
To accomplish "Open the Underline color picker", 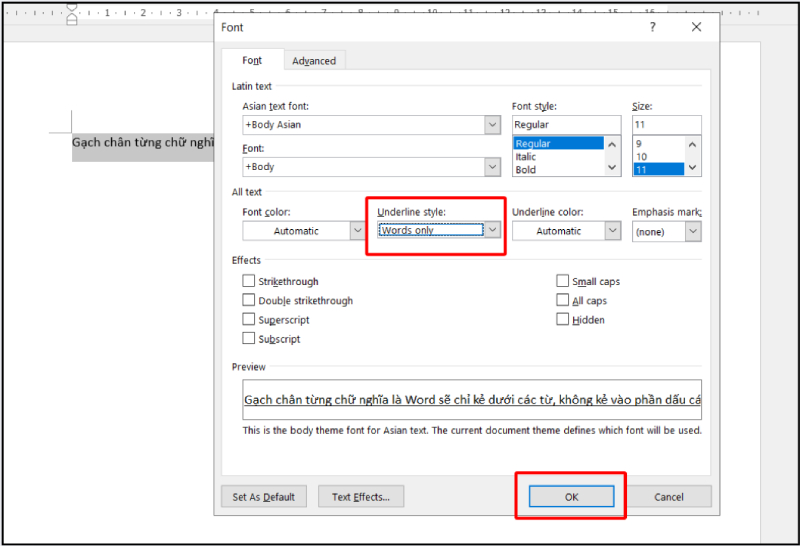I will click(x=612, y=231).
